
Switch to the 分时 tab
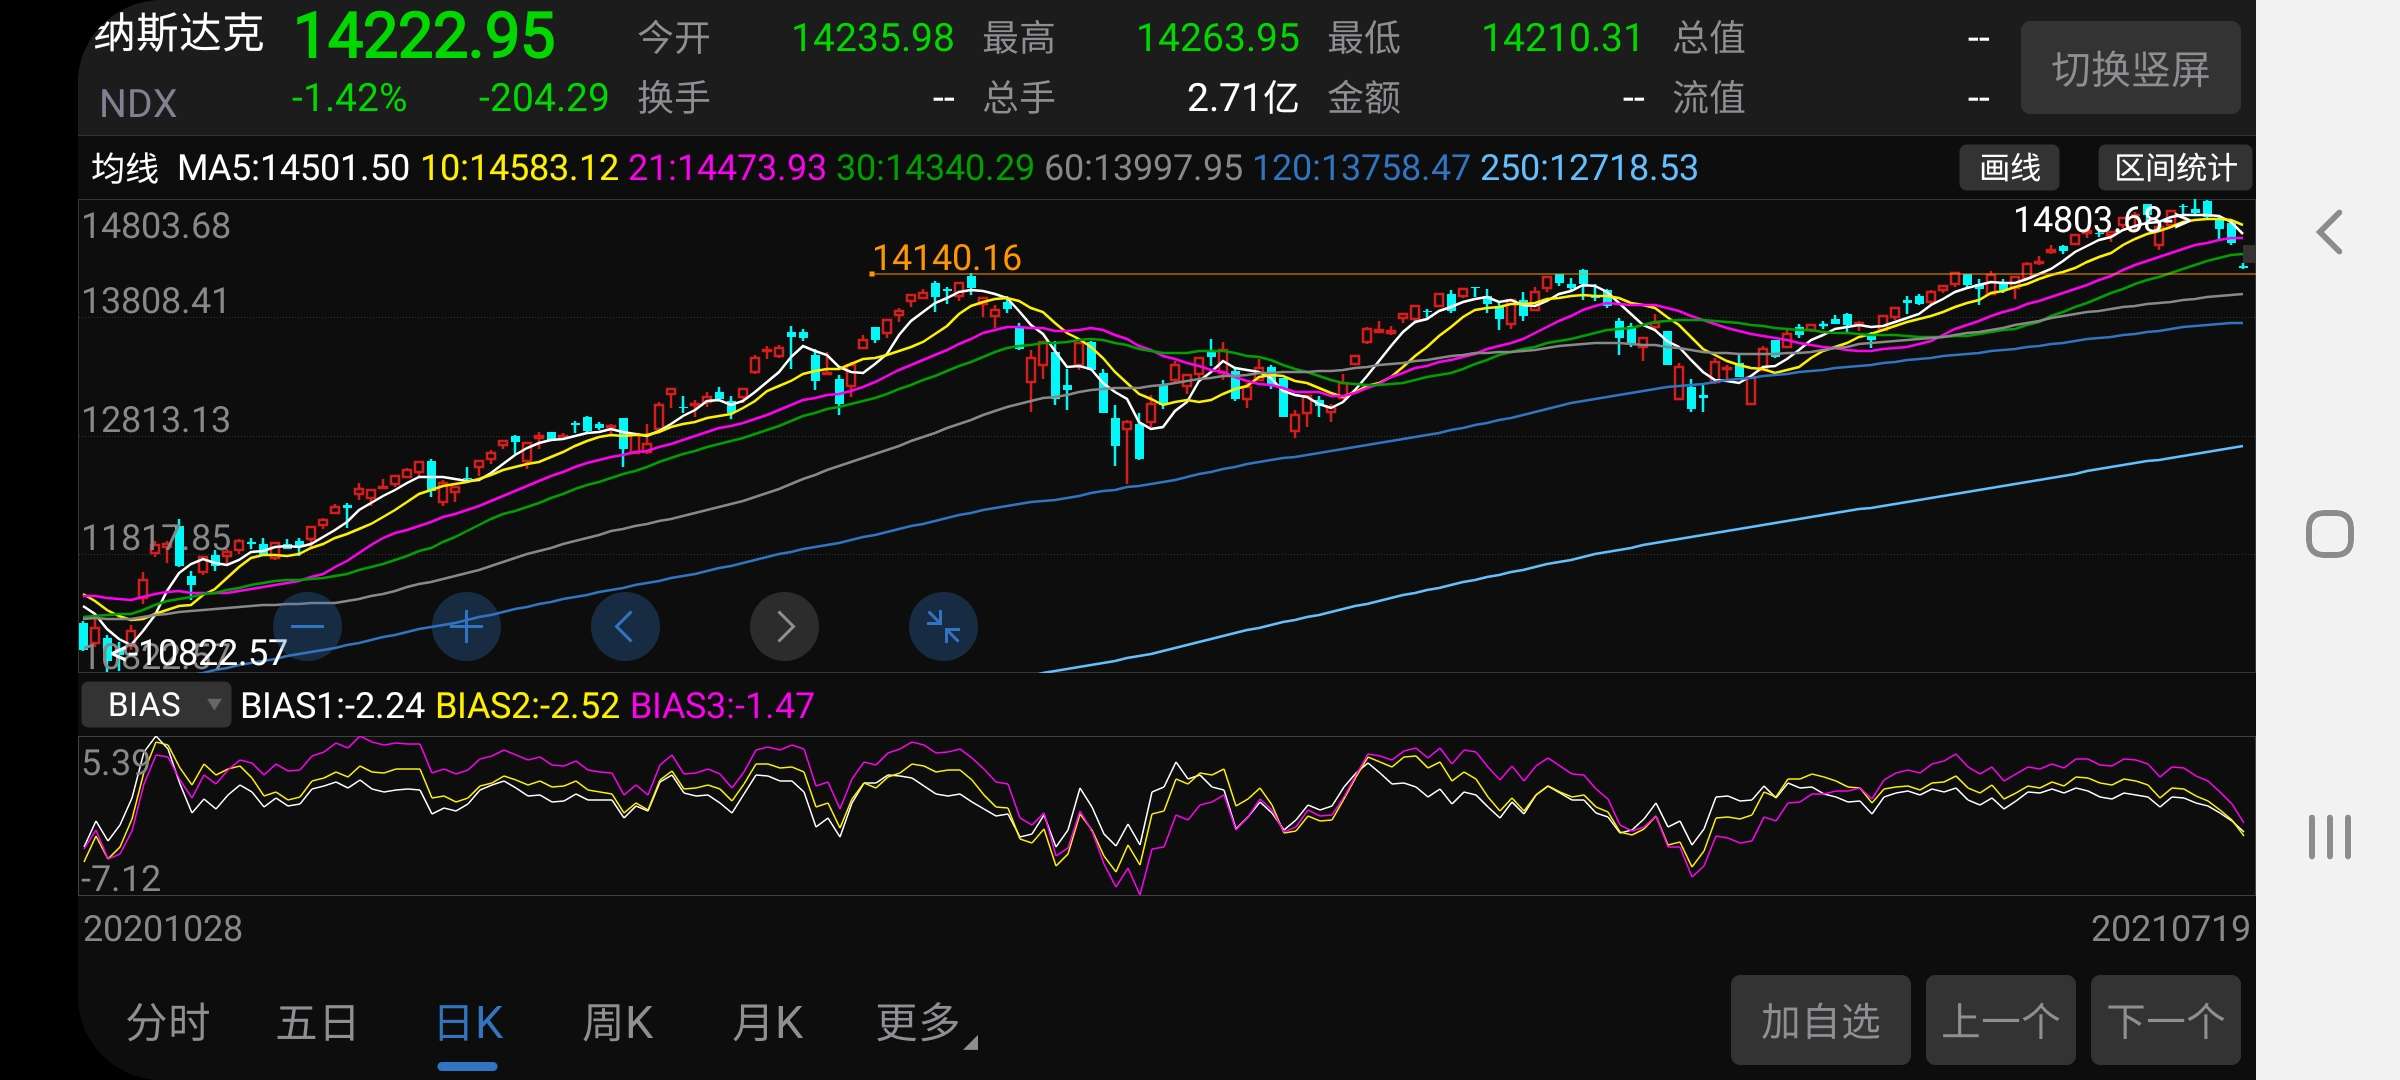coord(168,1023)
